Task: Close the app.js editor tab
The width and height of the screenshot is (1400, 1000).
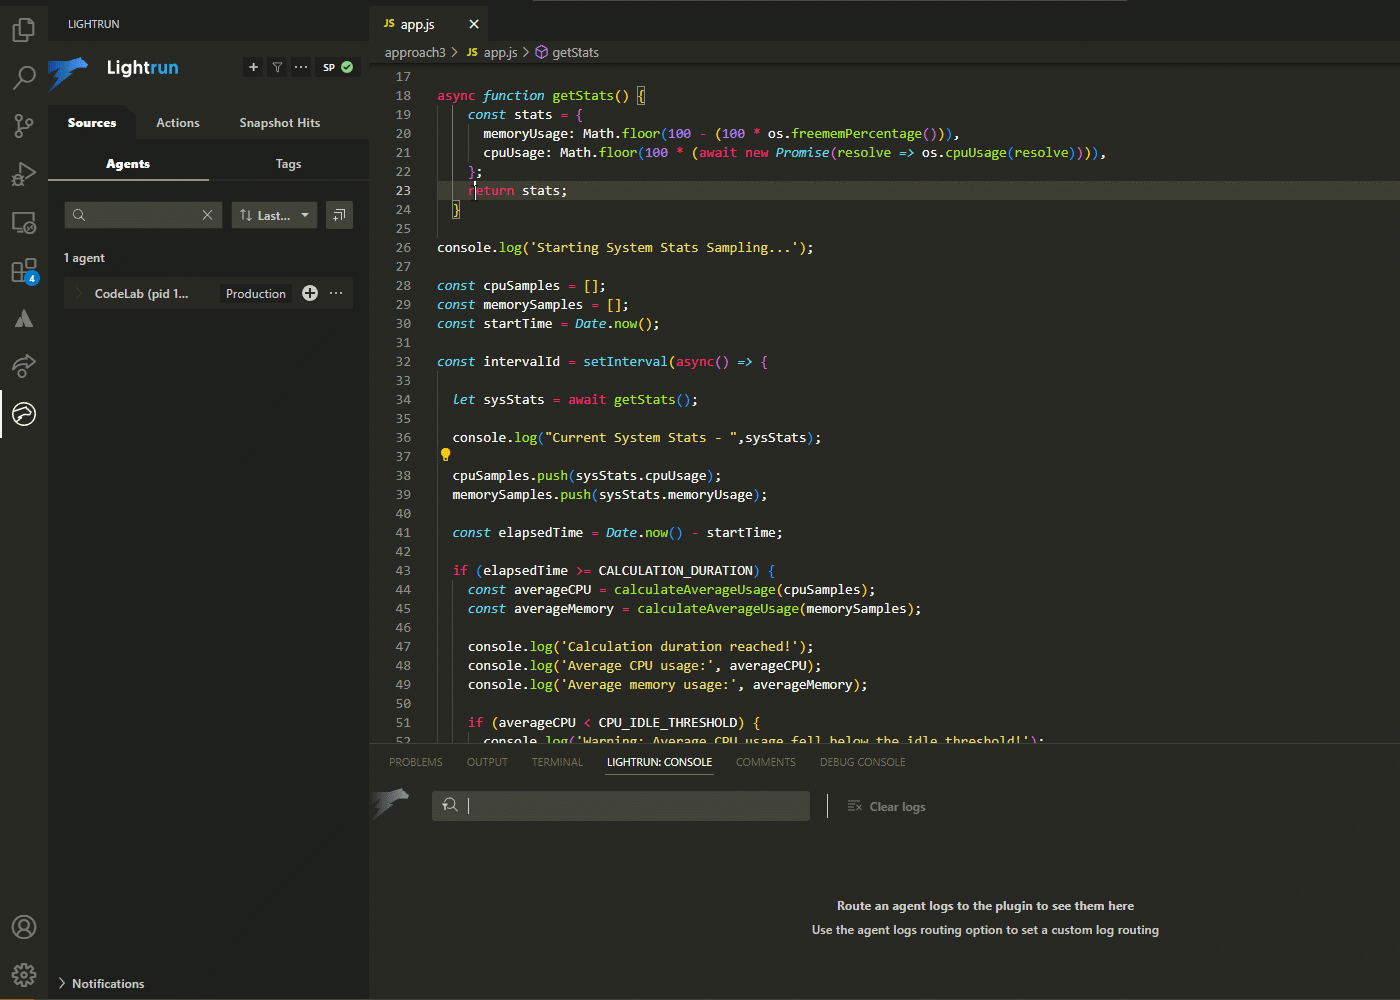Action: [x=474, y=24]
